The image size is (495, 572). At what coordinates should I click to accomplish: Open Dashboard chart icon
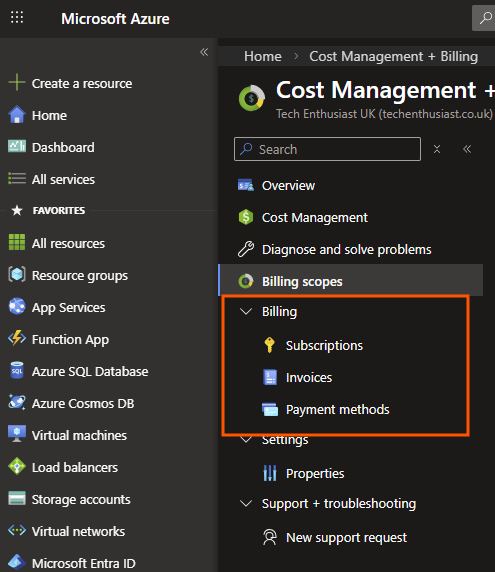[17, 147]
